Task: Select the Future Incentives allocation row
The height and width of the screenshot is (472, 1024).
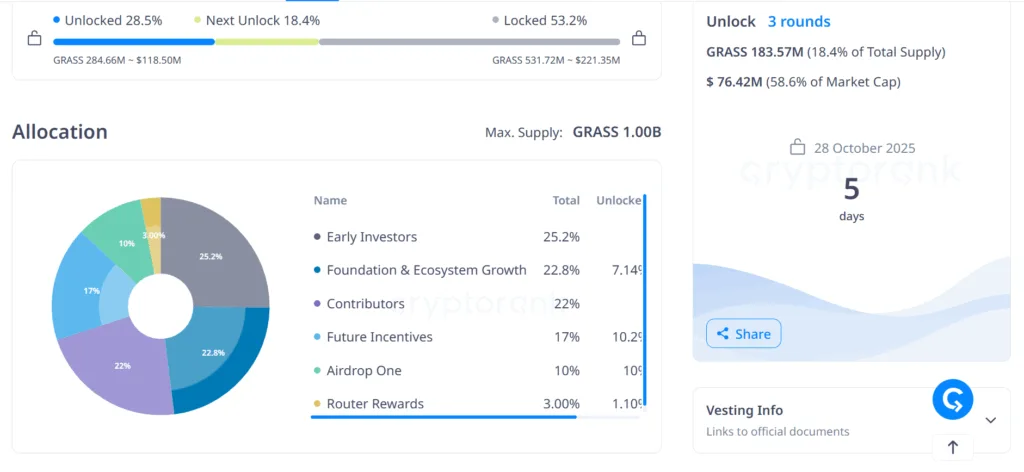Action: [379, 337]
